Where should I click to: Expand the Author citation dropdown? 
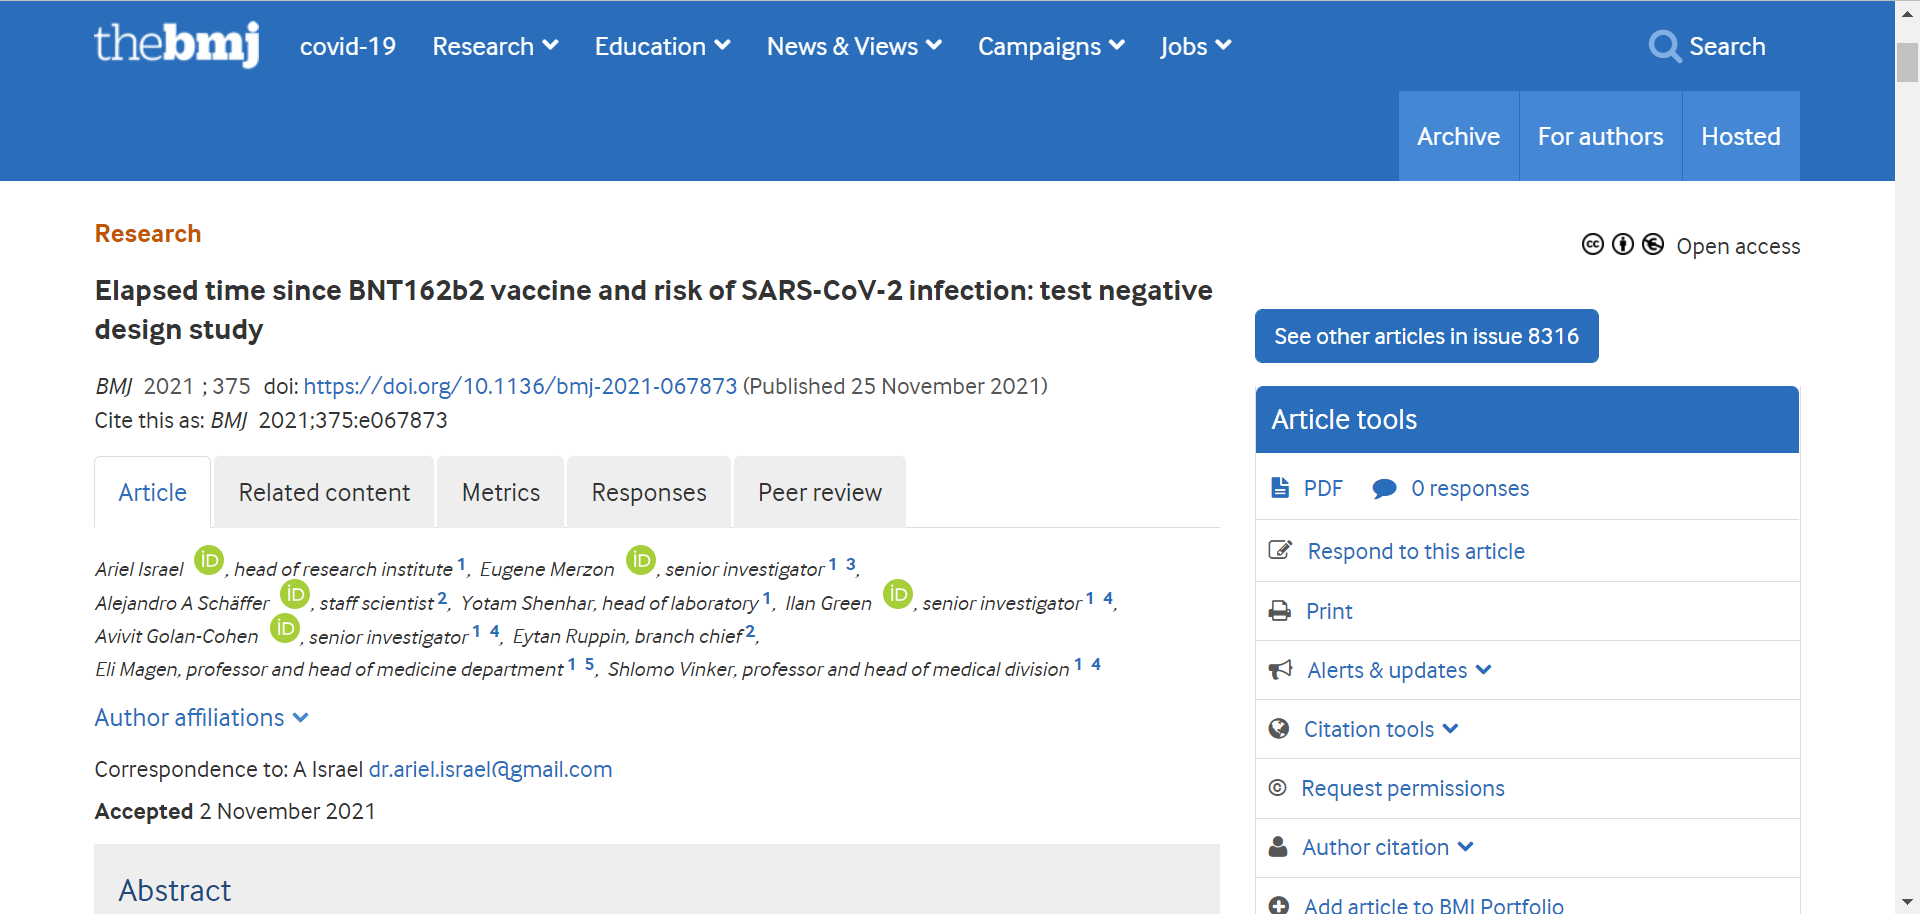(1387, 847)
